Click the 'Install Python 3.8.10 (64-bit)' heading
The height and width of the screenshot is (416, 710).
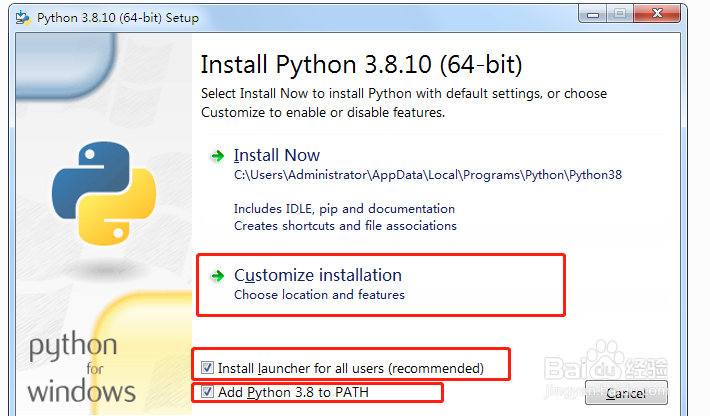tap(361, 64)
